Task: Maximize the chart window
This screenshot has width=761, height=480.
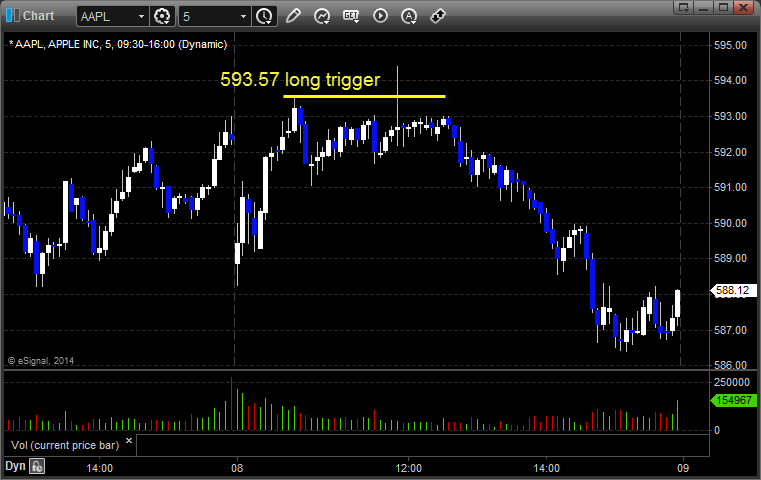Action: [723, 7]
